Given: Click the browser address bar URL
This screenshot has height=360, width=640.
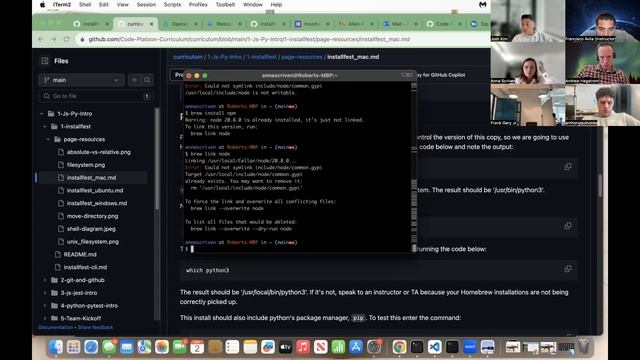Looking at the screenshot, I should click(249, 39).
